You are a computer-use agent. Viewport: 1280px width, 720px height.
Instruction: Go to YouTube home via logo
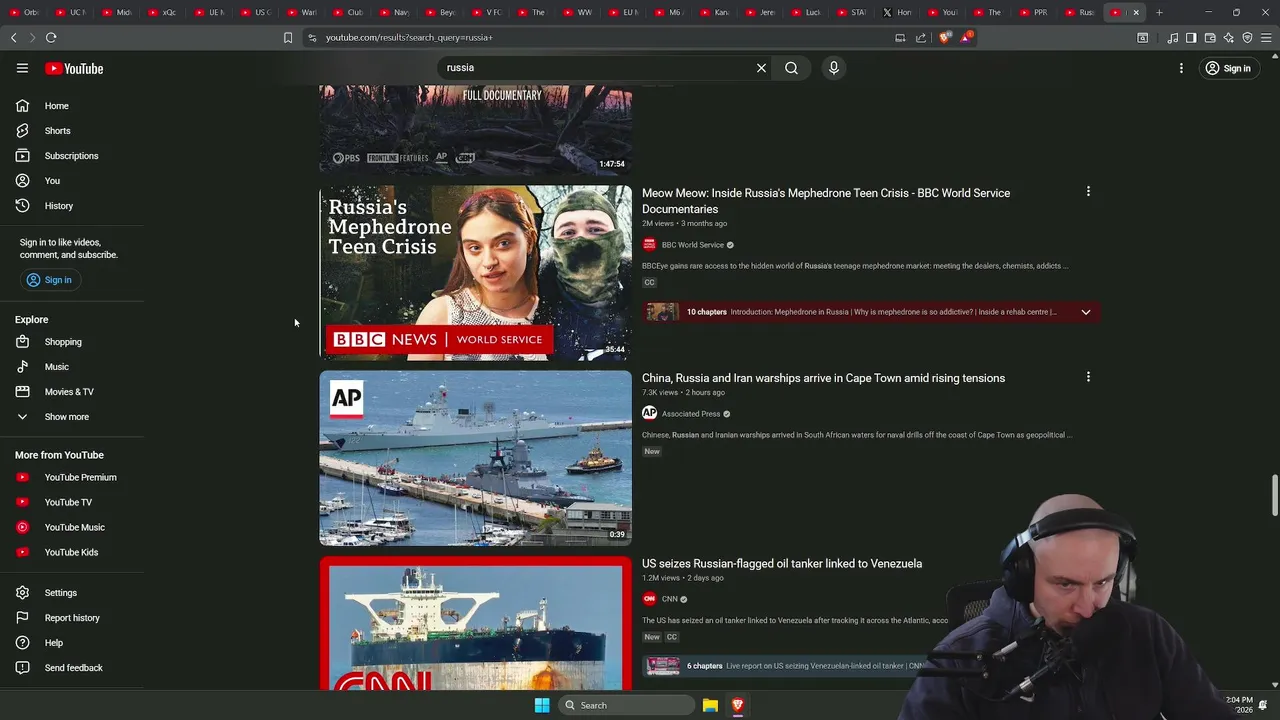(74, 68)
